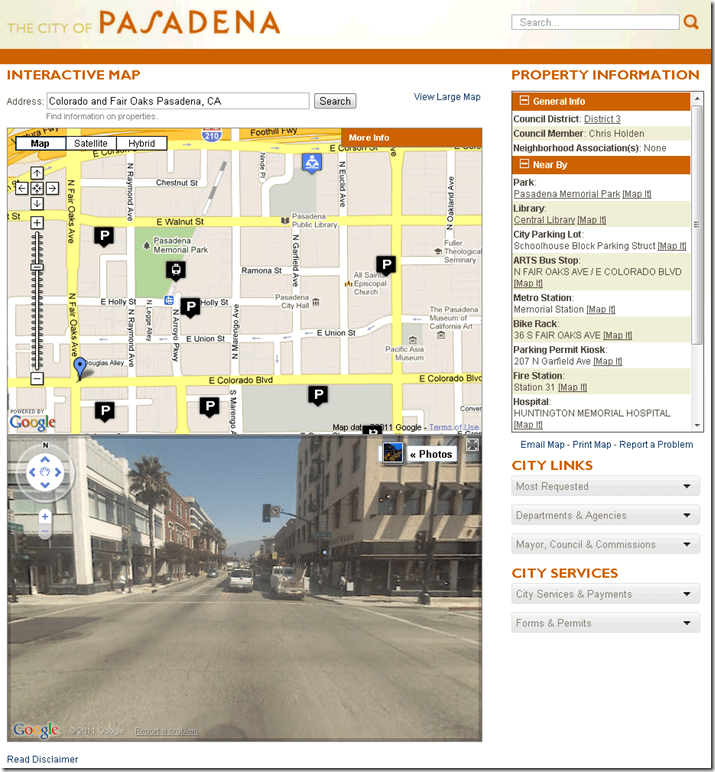The height and width of the screenshot is (772, 715).
Task: Switch to Satellite view tab
Action: [x=91, y=143]
